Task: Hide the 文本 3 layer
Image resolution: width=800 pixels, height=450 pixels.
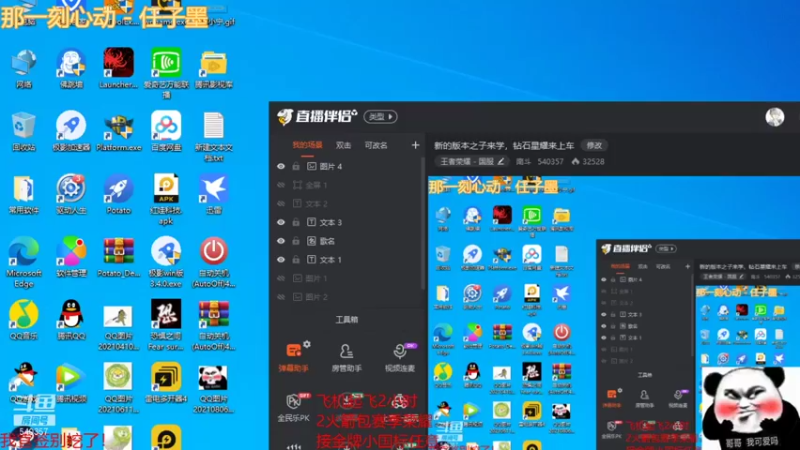Action: click(x=281, y=222)
